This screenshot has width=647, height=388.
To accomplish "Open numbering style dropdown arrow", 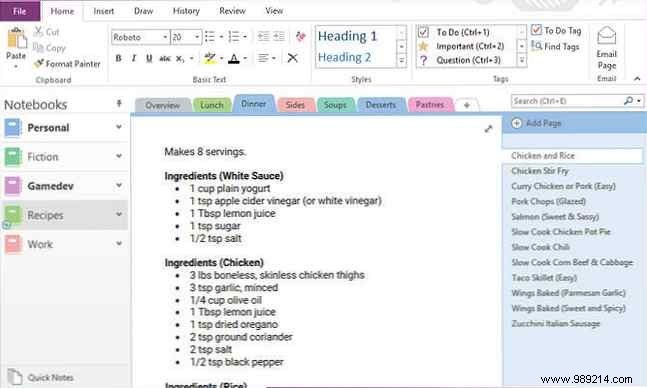I will coord(245,37).
